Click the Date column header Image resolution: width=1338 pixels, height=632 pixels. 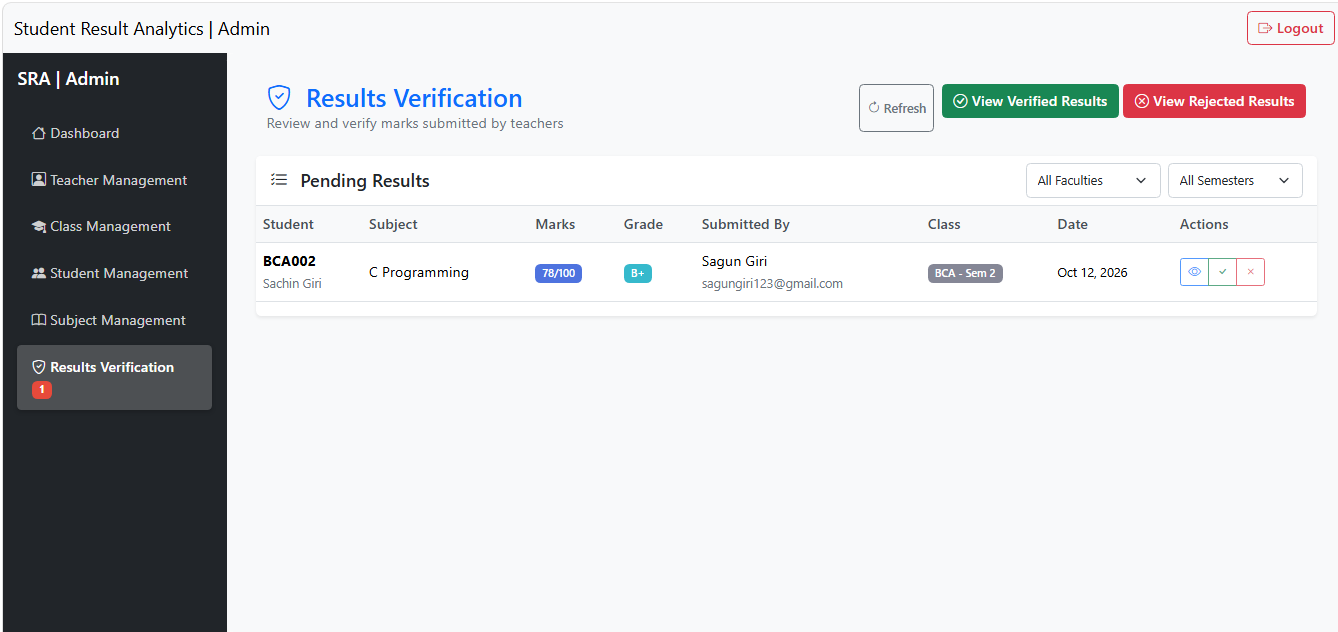click(x=1072, y=224)
